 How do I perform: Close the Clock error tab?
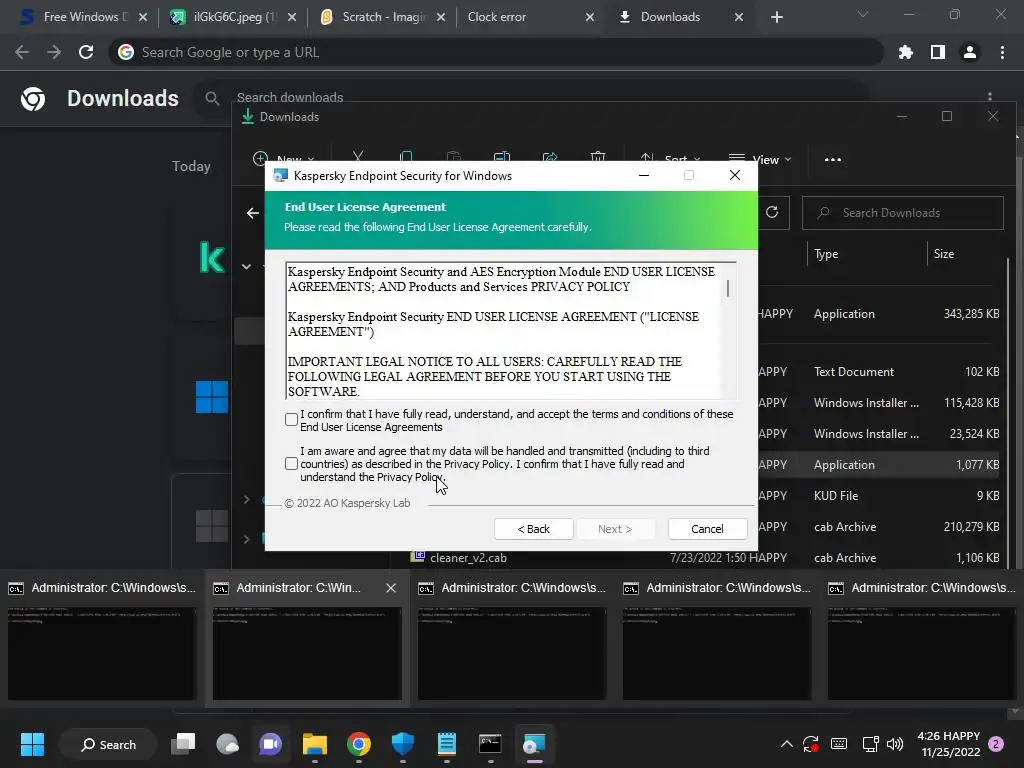[x=590, y=17]
